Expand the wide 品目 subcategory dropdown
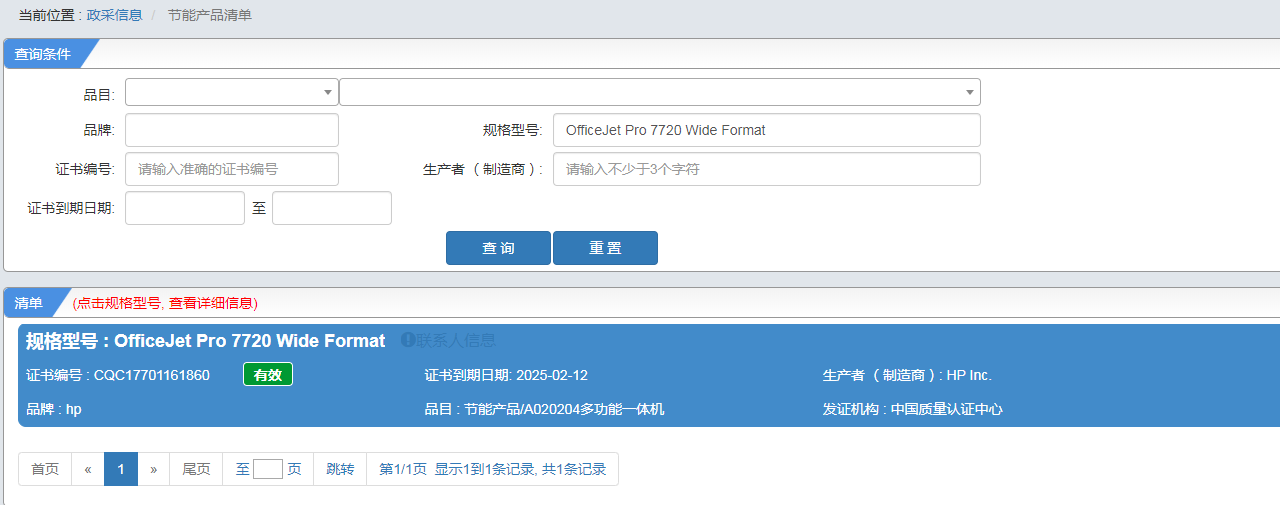1280x505 pixels. [x=660, y=92]
